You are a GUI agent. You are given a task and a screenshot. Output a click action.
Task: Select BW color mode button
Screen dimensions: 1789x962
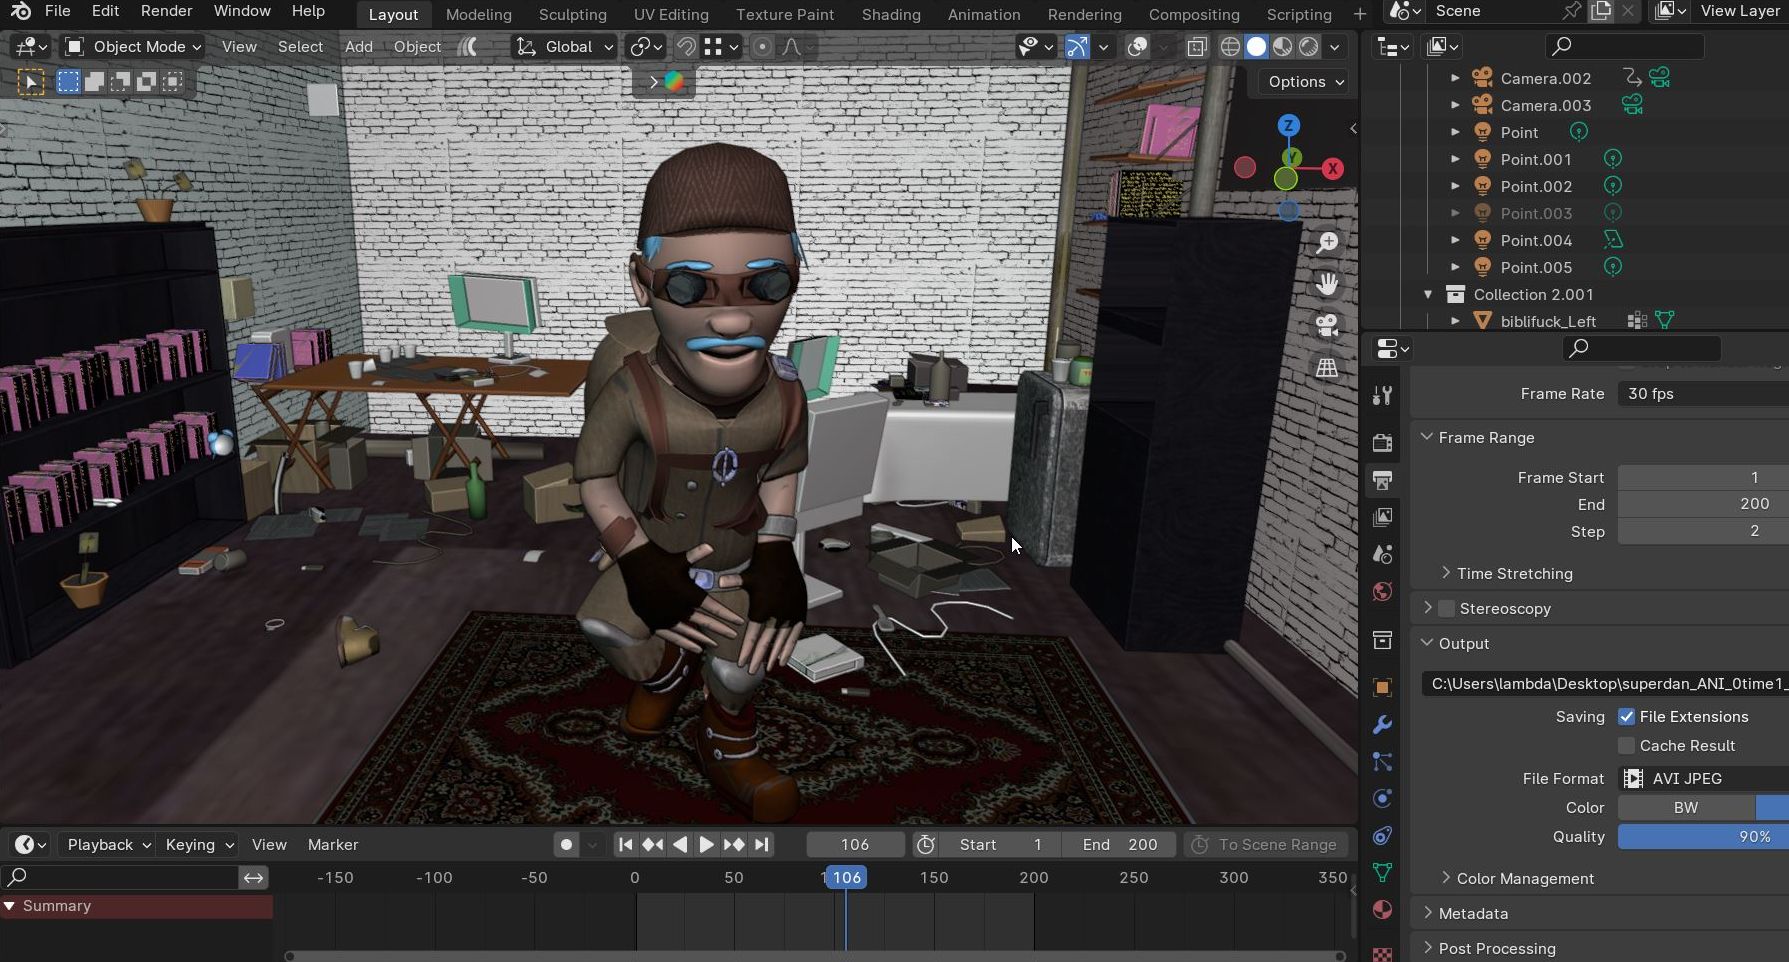pyautogui.click(x=1685, y=808)
